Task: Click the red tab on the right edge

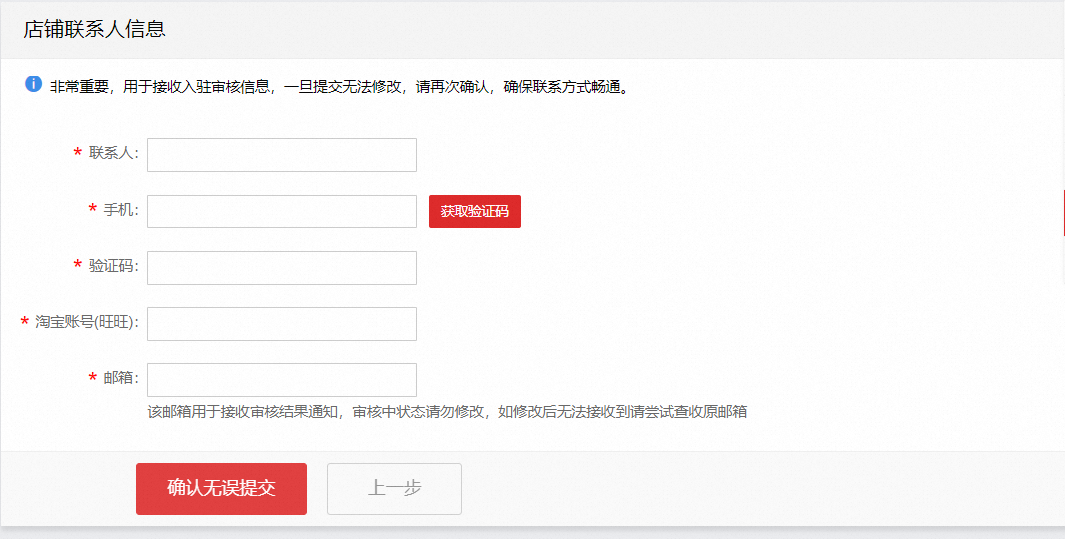Action: [x=1063, y=212]
